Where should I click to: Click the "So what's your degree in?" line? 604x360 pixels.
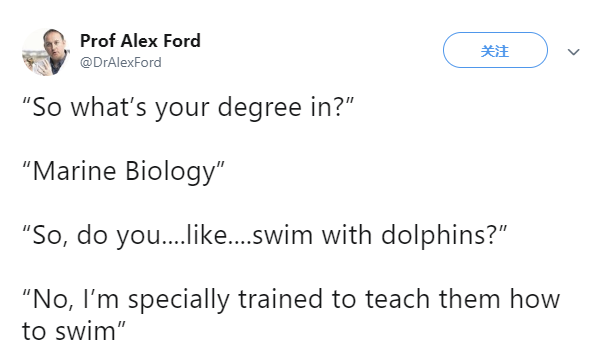pos(188,107)
